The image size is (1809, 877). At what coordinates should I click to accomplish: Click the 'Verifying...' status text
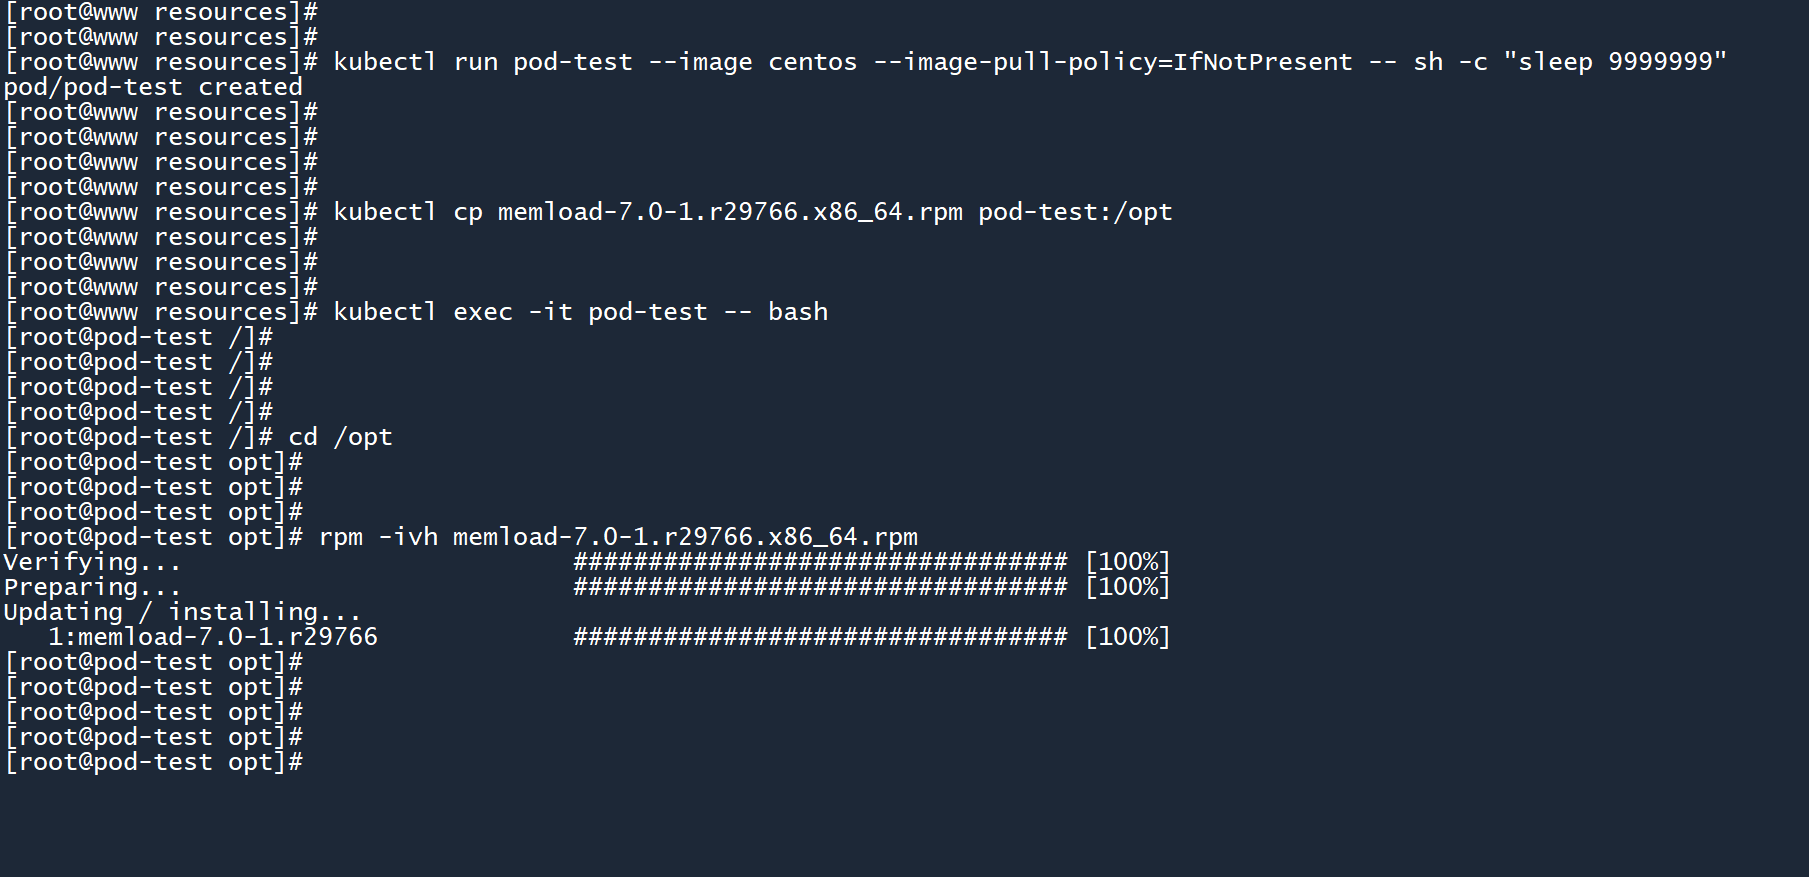pyautogui.click(x=92, y=562)
